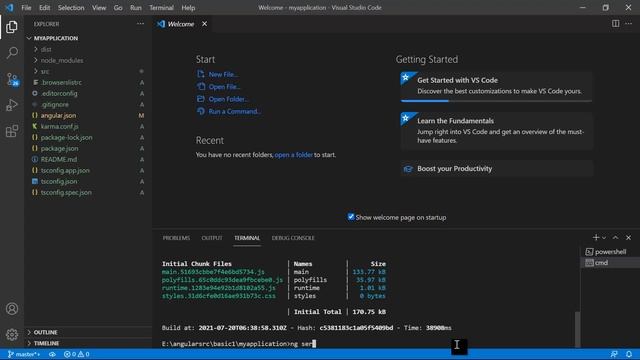Screen dimensions: 640x360
Task: Click the feedback icon in status bar
Action: point(614,354)
